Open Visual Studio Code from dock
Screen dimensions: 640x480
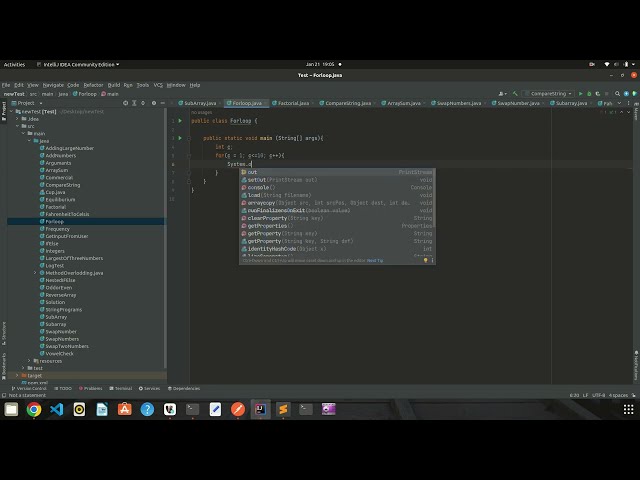pyautogui.click(x=57, y=409)
